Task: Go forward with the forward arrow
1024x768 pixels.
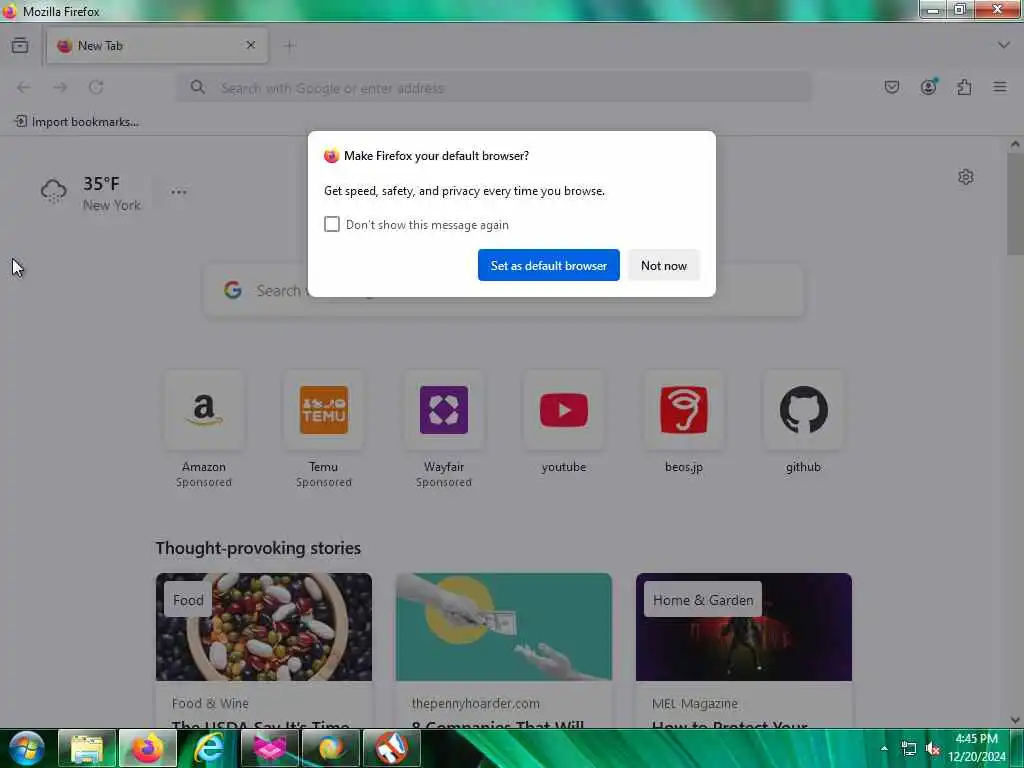Action: point(60,88)
